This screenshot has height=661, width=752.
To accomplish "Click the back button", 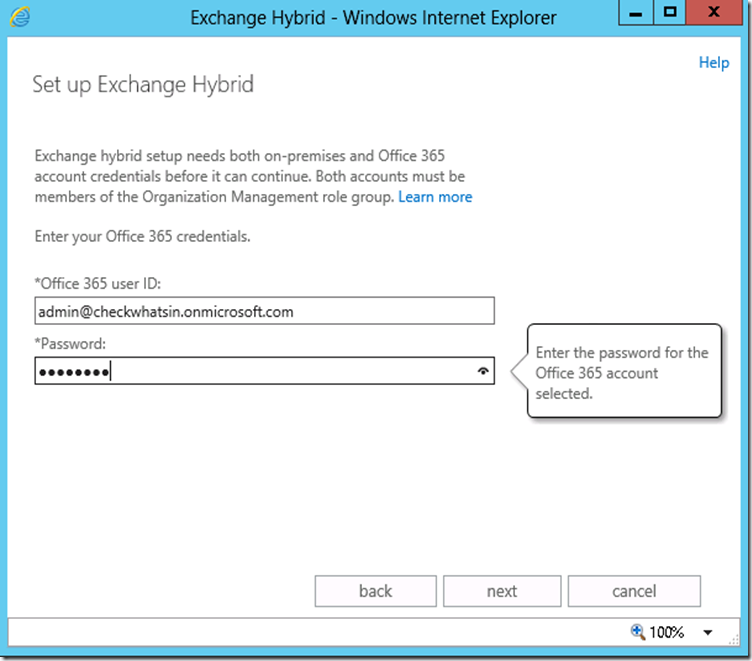I will point(376,591).
